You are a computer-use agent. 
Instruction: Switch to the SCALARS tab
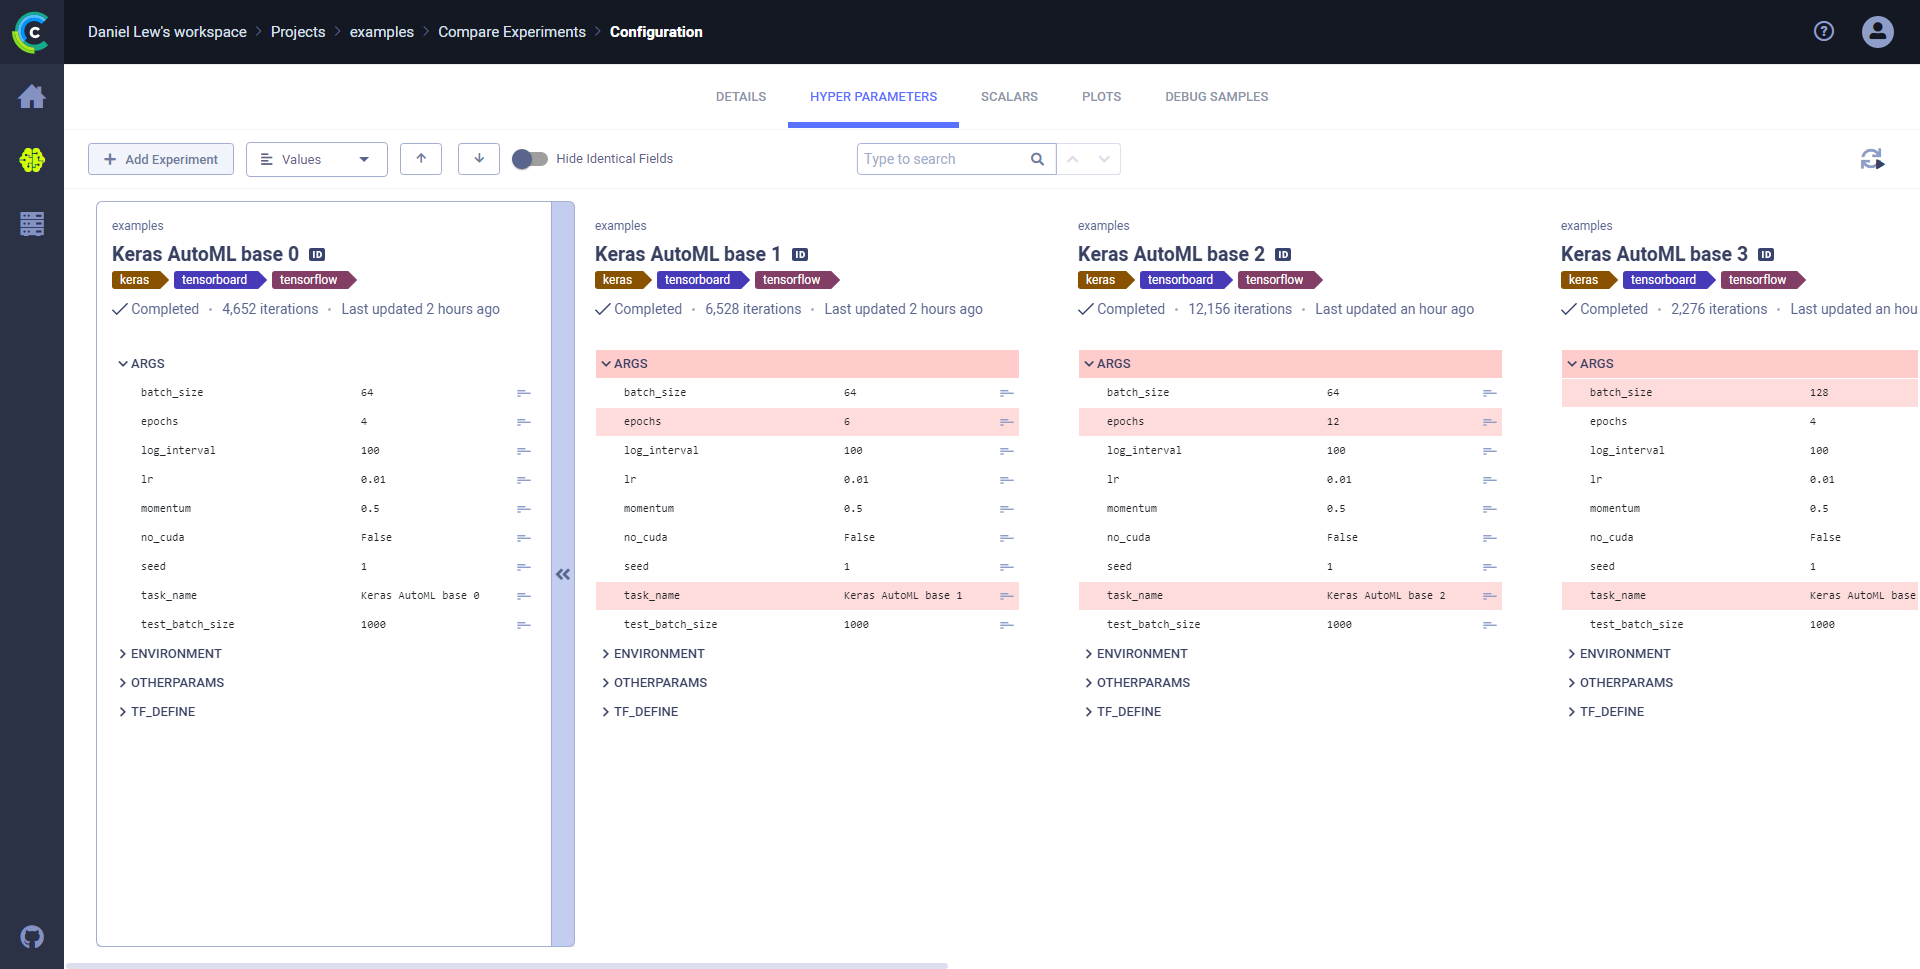pos(1009,97)
